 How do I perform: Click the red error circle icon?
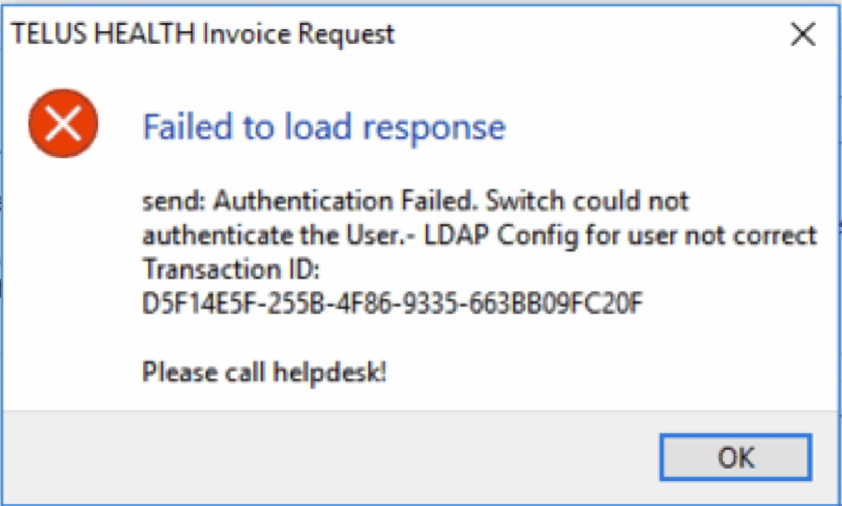pos(63,123)
